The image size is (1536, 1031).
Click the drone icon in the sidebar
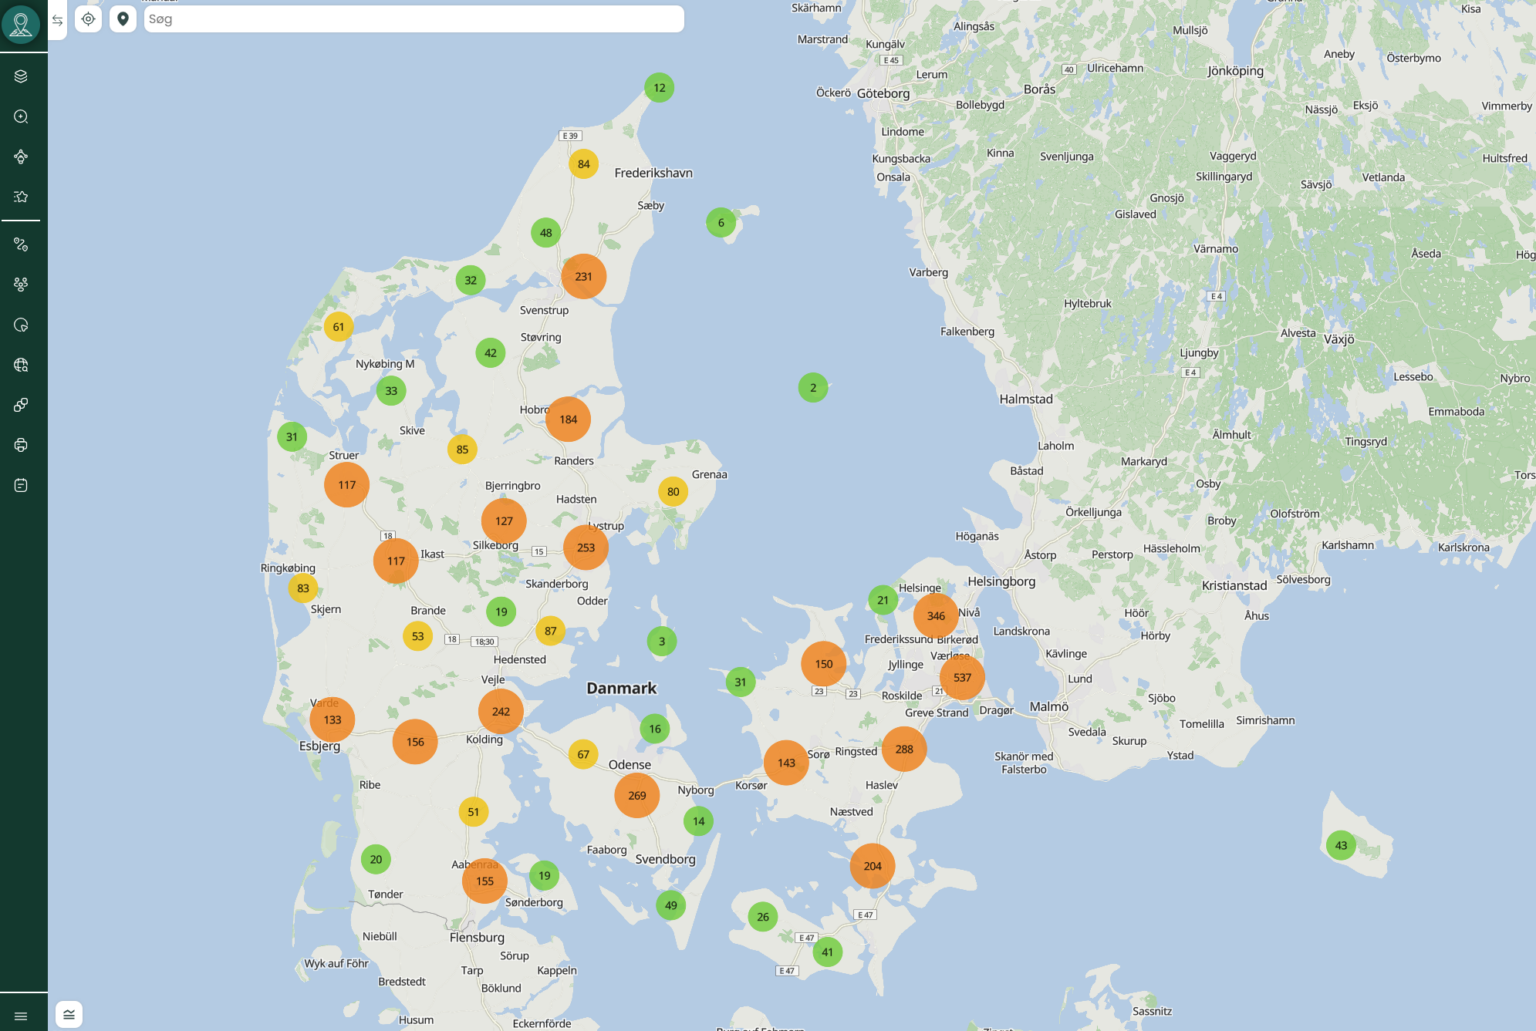(21, 156)
